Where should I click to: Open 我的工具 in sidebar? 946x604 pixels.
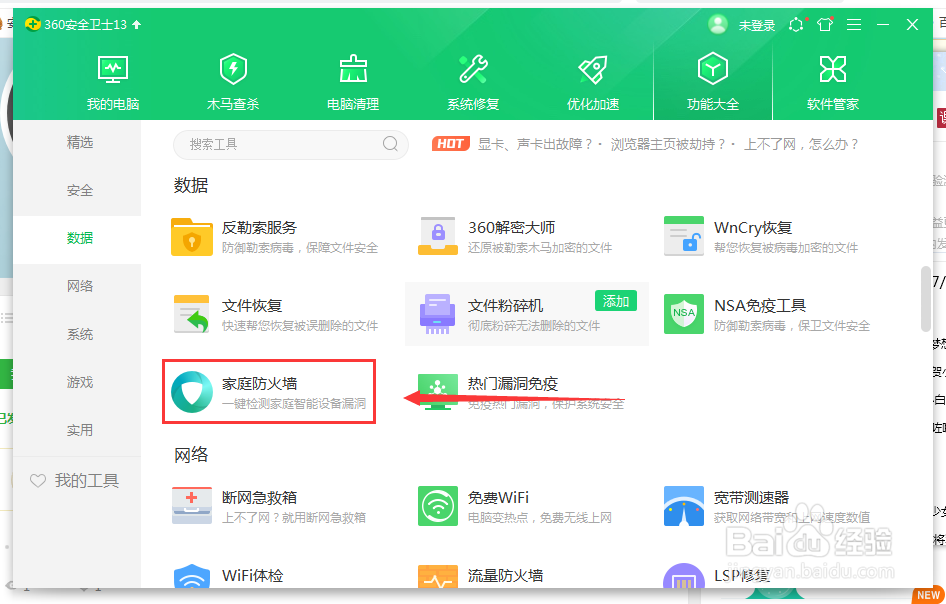click(87, 481)
